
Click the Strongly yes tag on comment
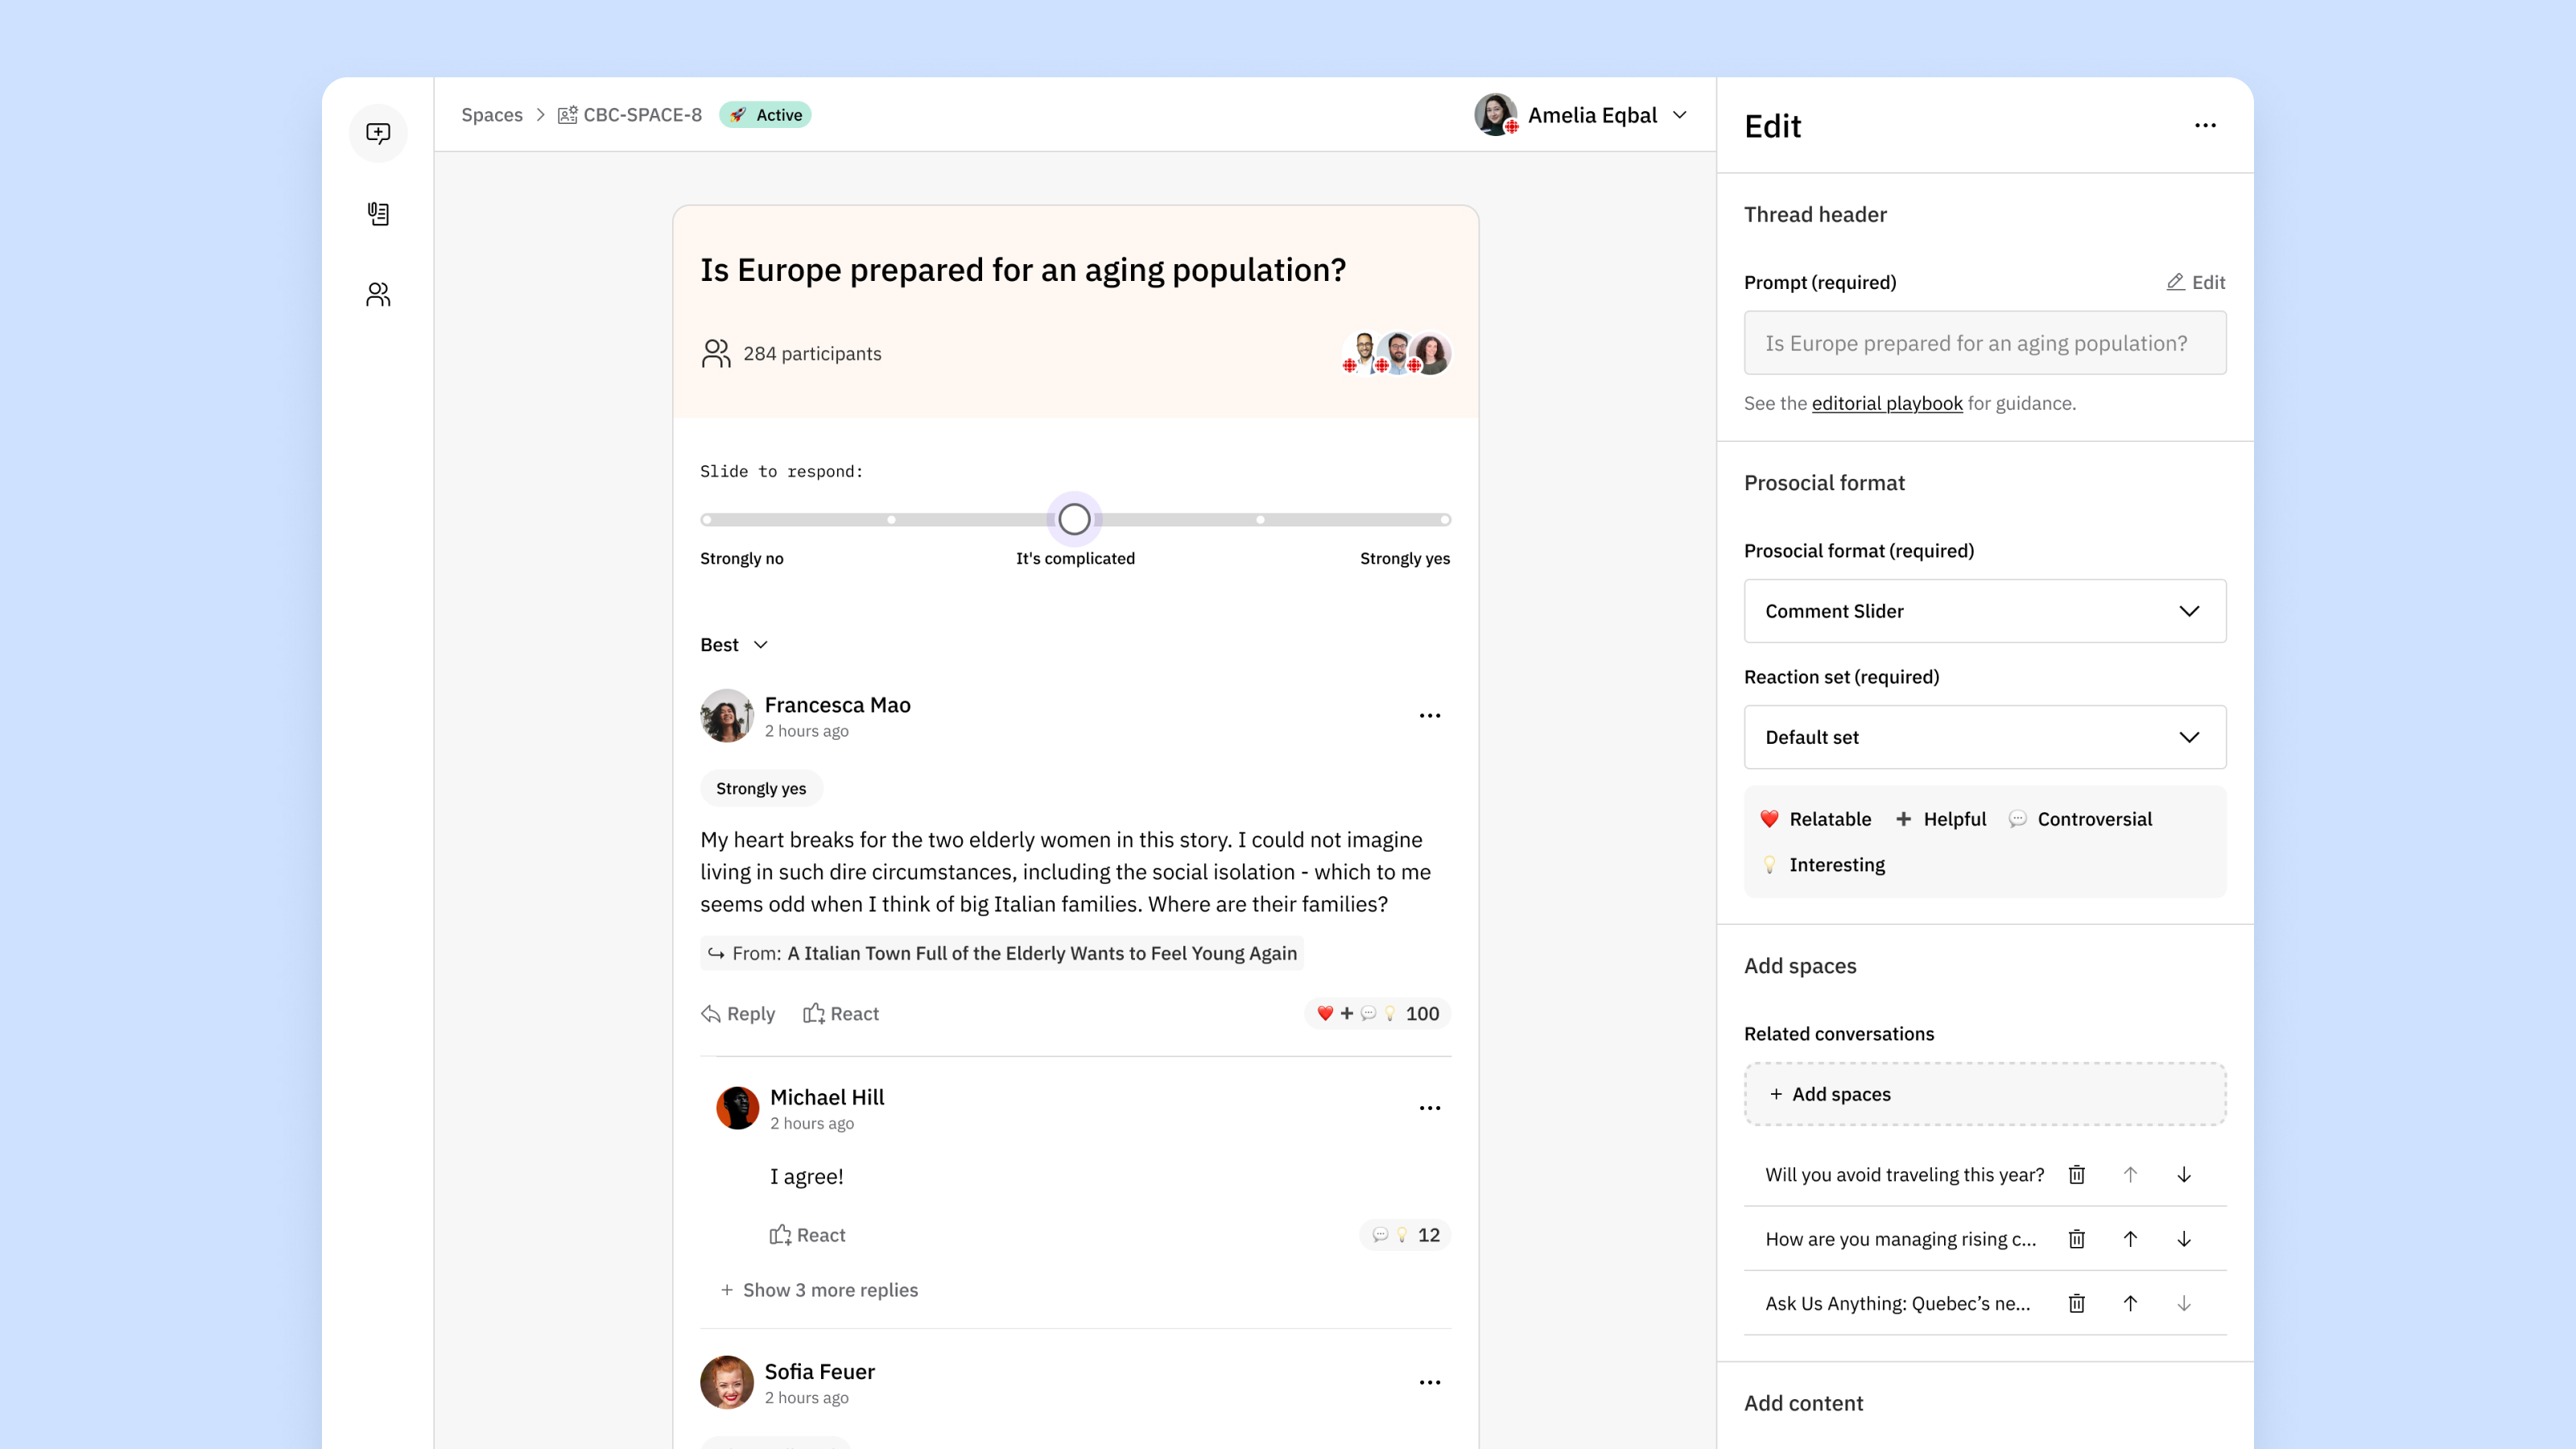pos(761,789)
